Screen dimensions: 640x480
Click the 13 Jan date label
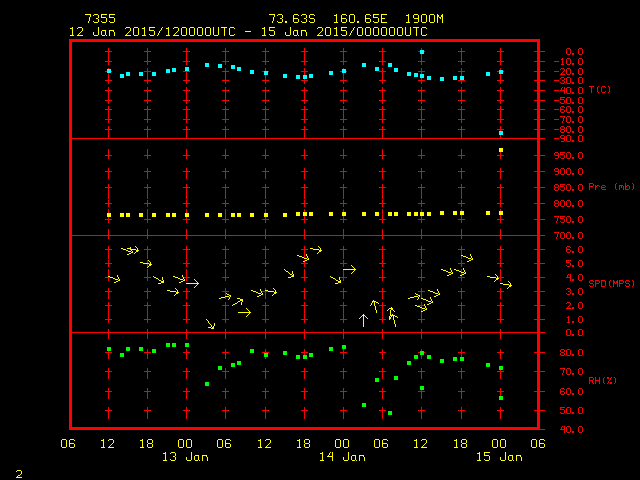(185, 457)
